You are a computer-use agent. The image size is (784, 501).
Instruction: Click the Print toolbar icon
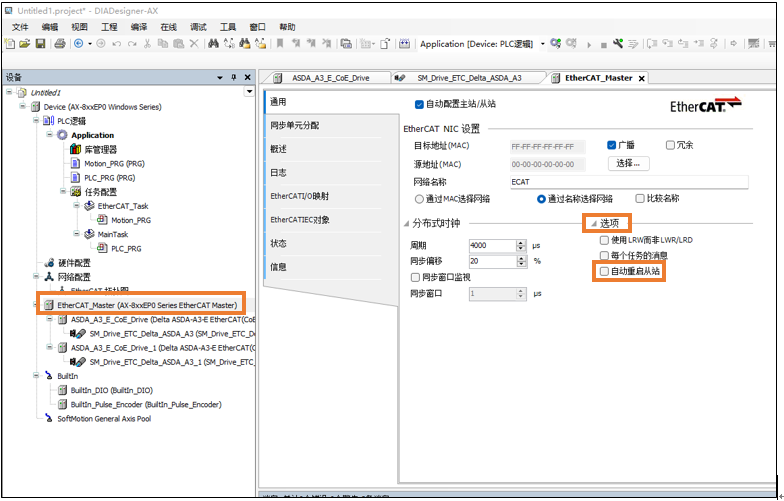click(x=60, y=44)
